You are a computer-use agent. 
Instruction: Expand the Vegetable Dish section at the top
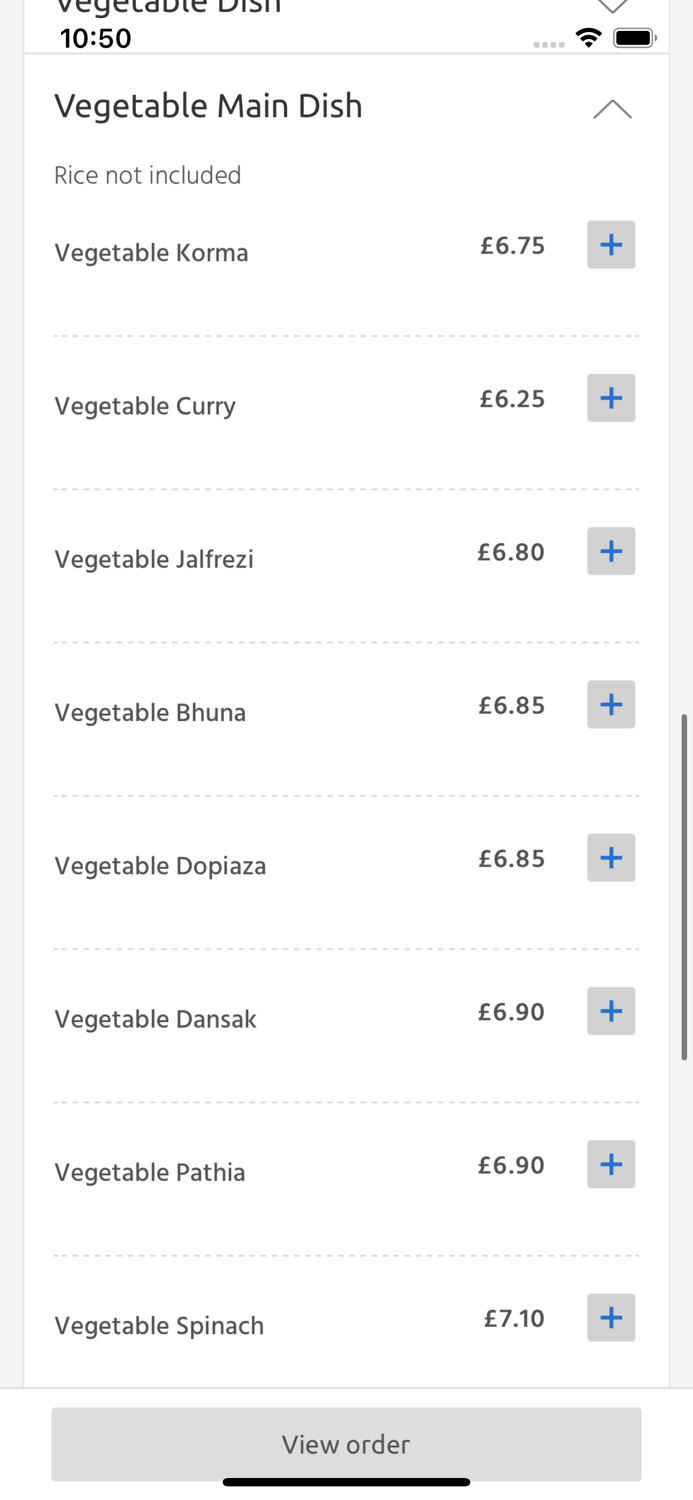tap(612, 5)
